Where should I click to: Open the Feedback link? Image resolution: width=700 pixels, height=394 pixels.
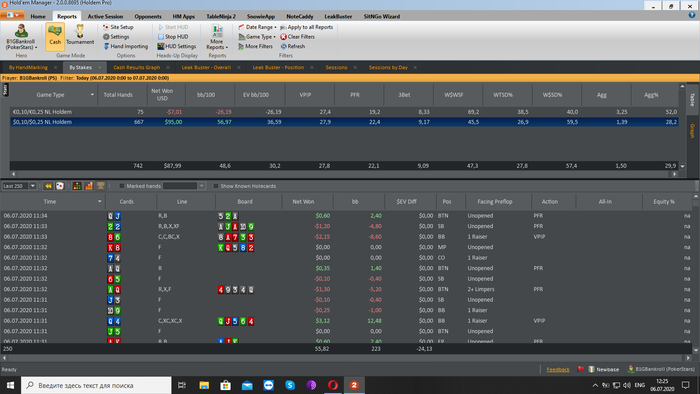click(x=558, y=369)
